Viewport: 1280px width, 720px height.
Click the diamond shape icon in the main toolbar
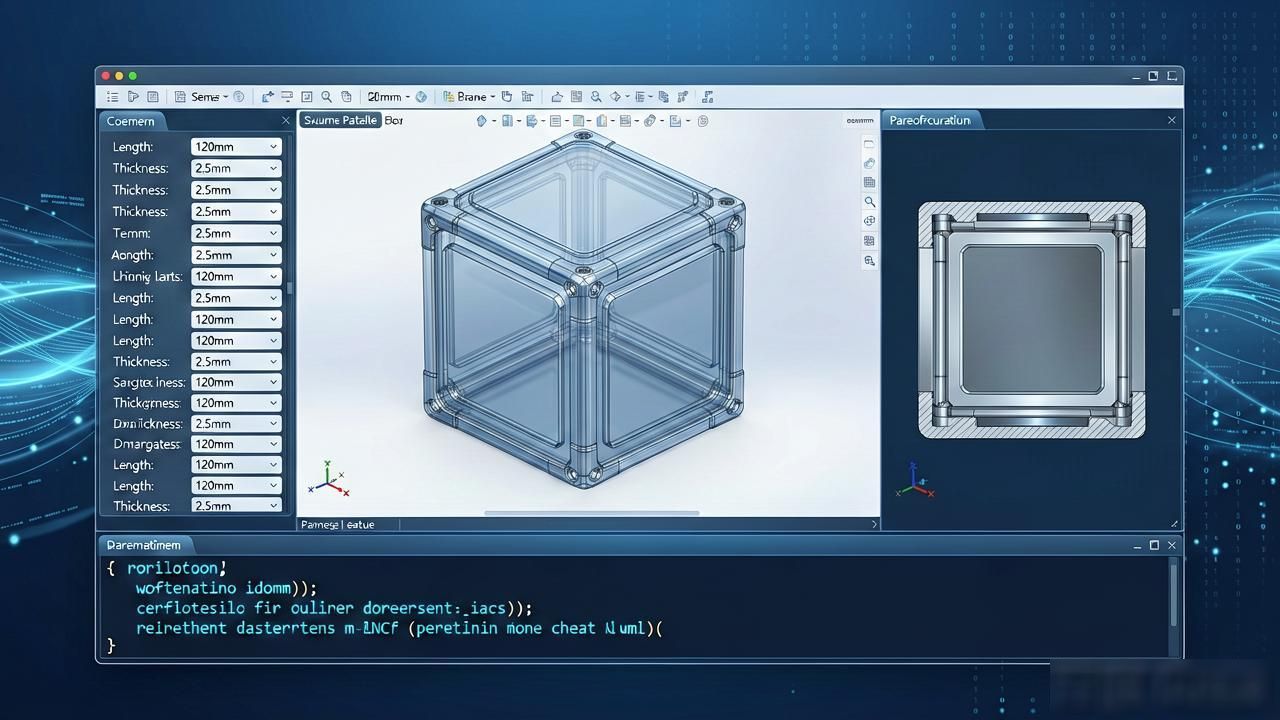click(x=616, y=97)
